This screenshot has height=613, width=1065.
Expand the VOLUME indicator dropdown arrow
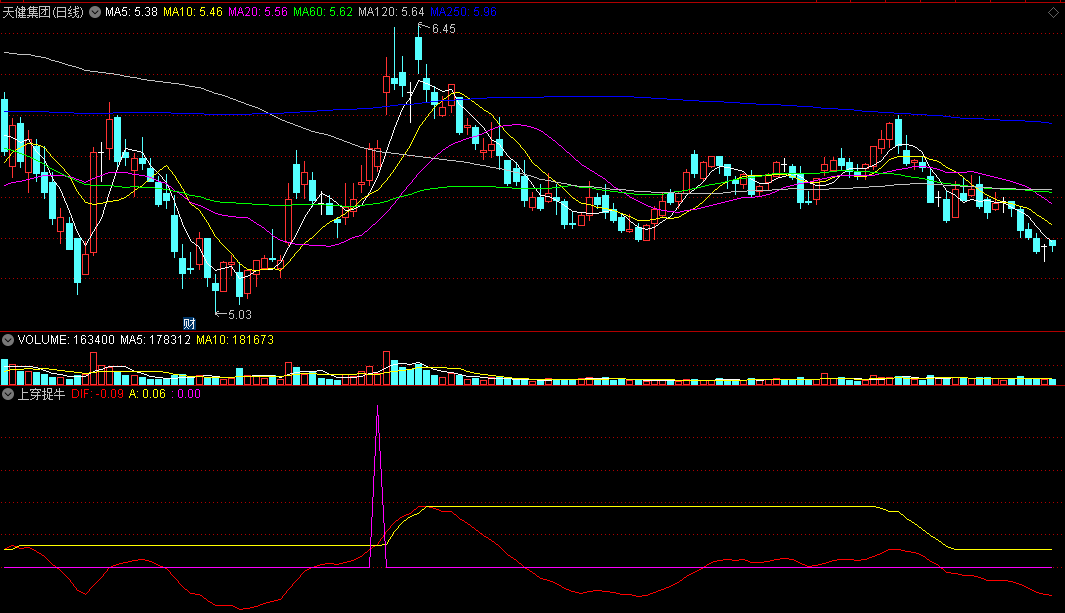8,340
